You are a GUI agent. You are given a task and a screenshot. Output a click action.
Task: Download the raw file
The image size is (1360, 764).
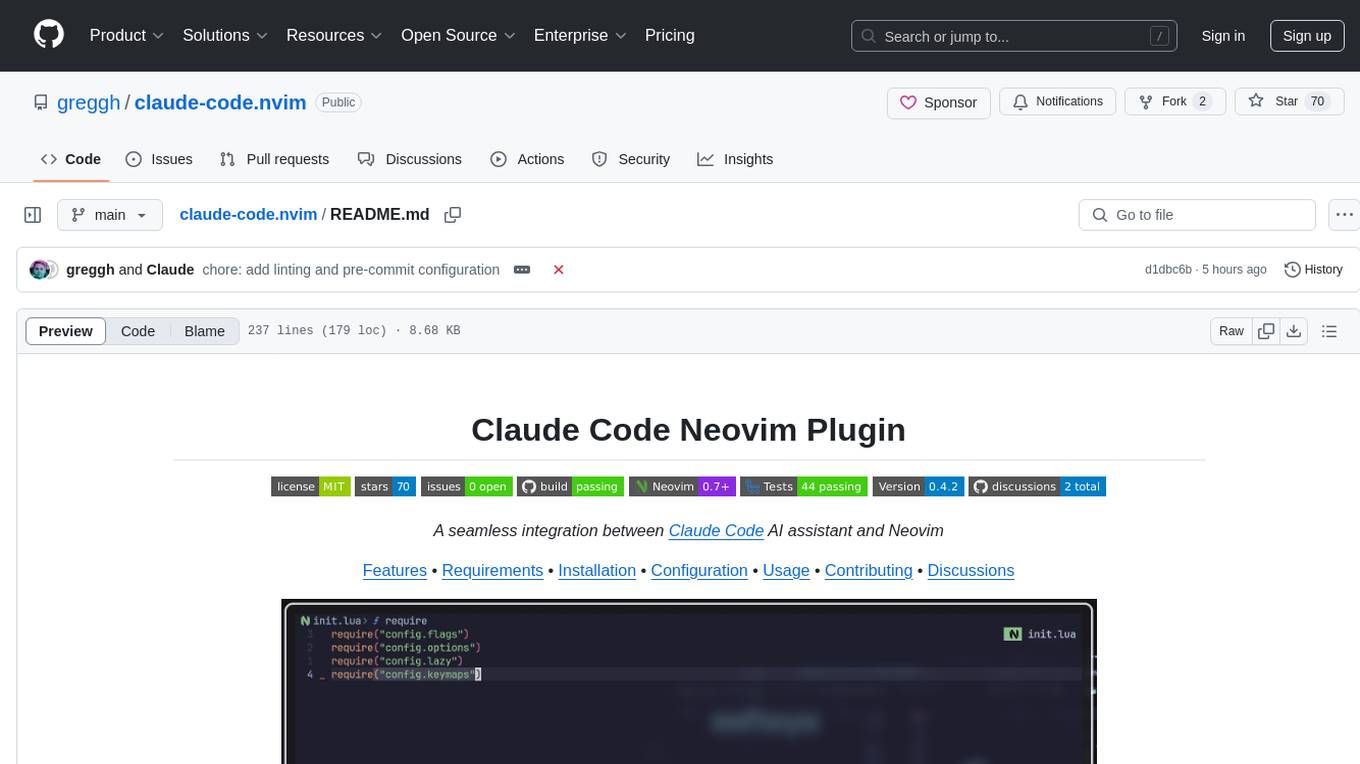point(1293,331)
